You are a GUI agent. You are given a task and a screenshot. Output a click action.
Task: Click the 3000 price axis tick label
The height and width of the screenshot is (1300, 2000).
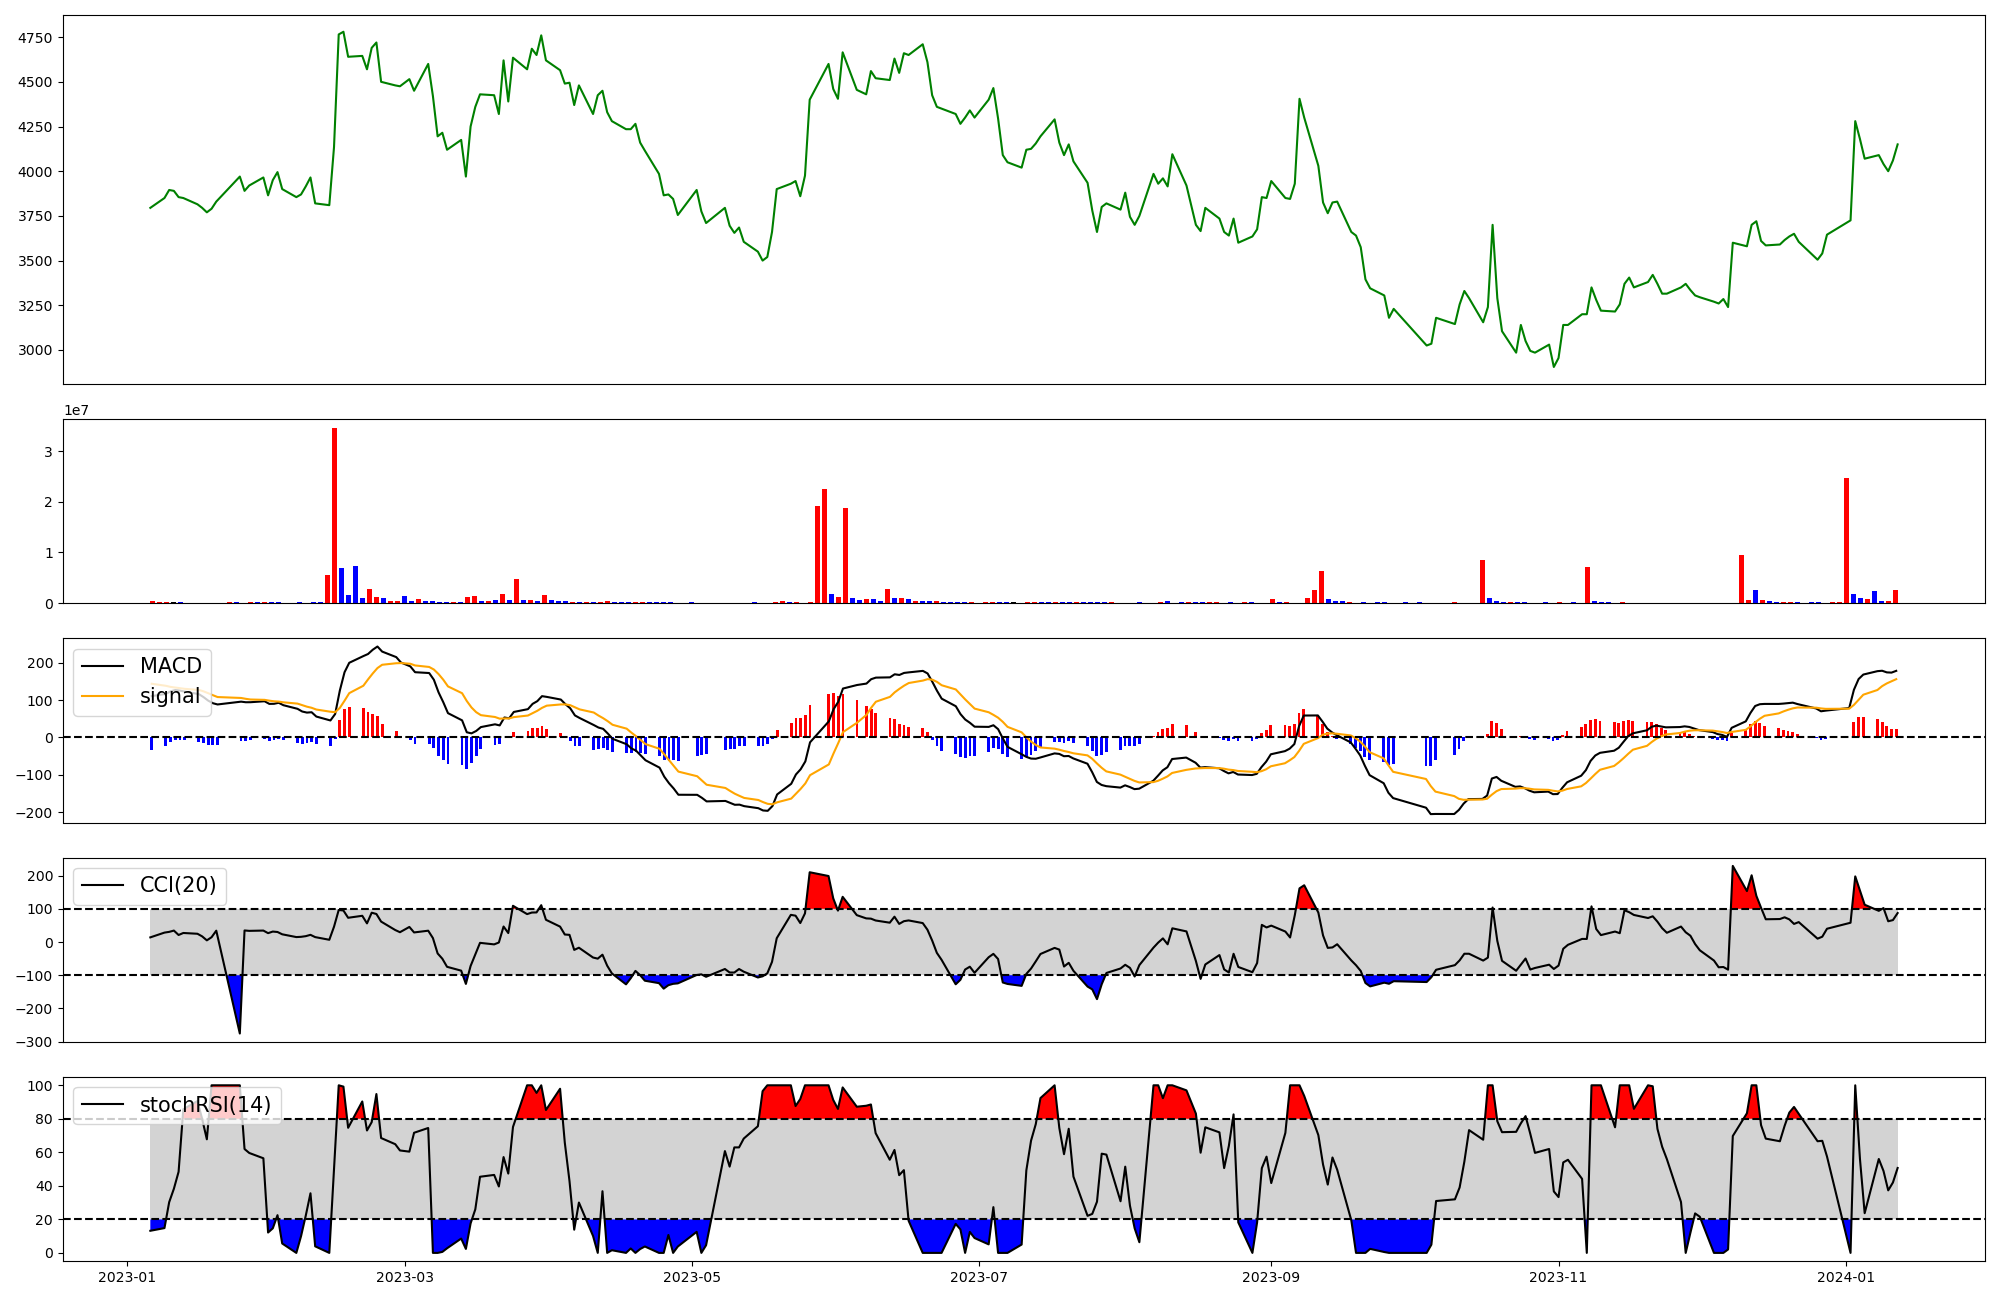coord(35,350)
